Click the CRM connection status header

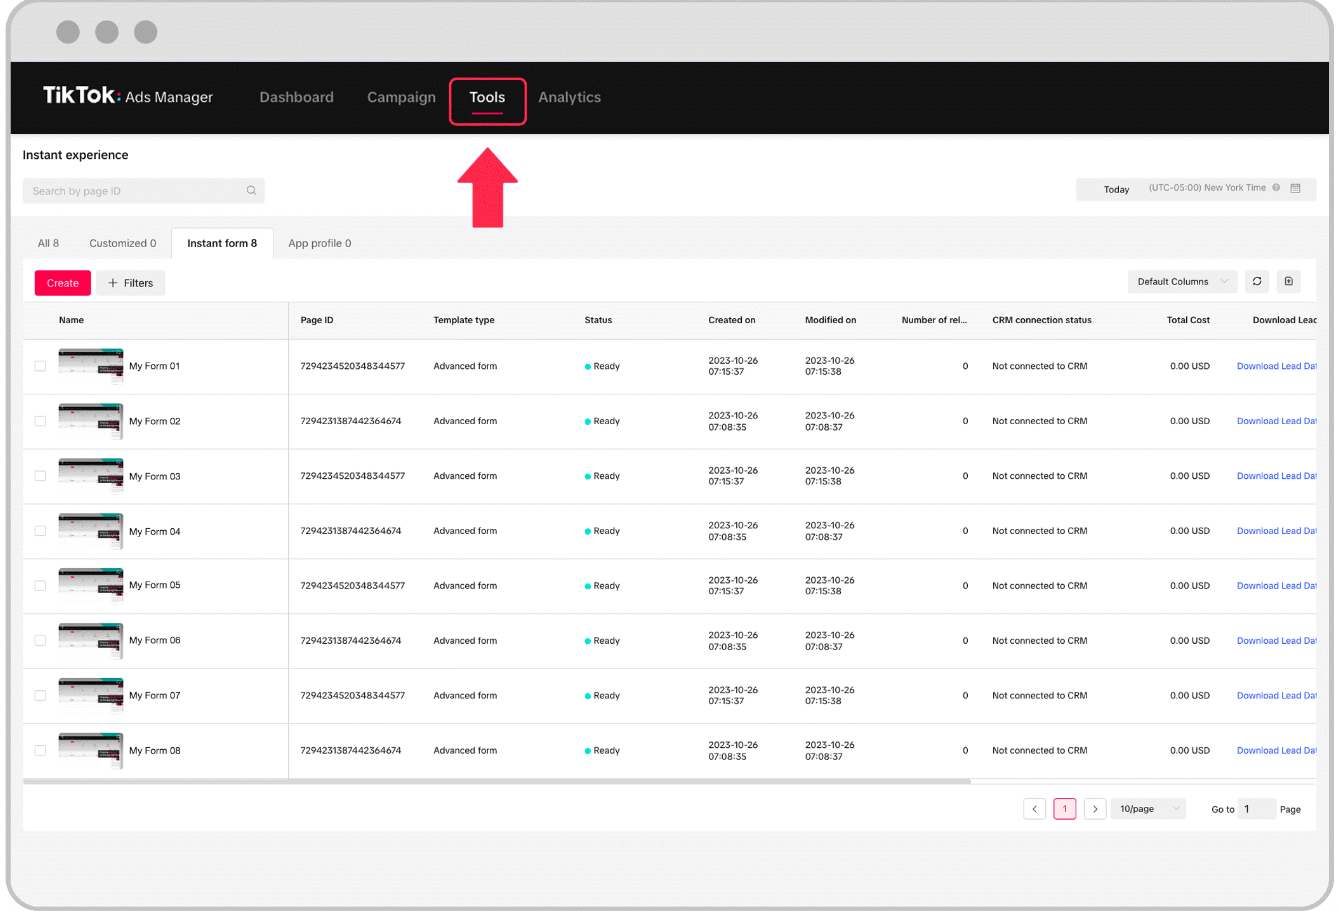pos(1042,320)
